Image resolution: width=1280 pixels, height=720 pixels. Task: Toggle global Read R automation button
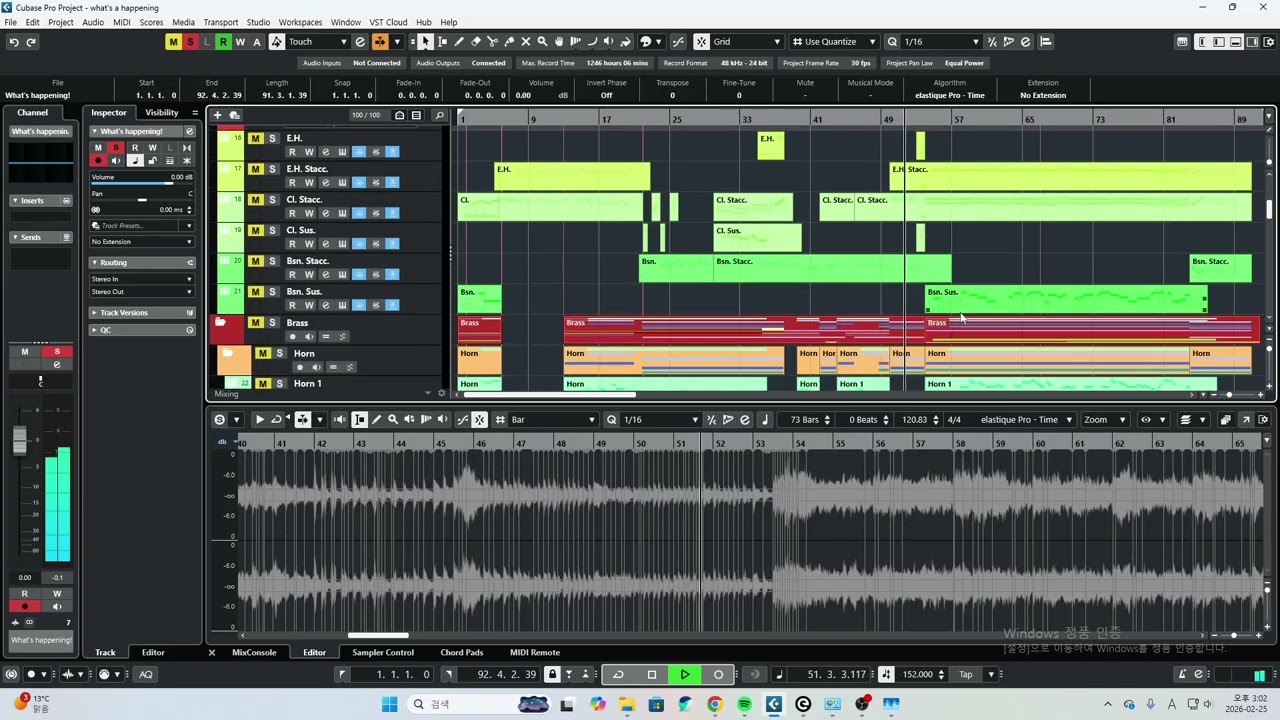click(223, 42)
